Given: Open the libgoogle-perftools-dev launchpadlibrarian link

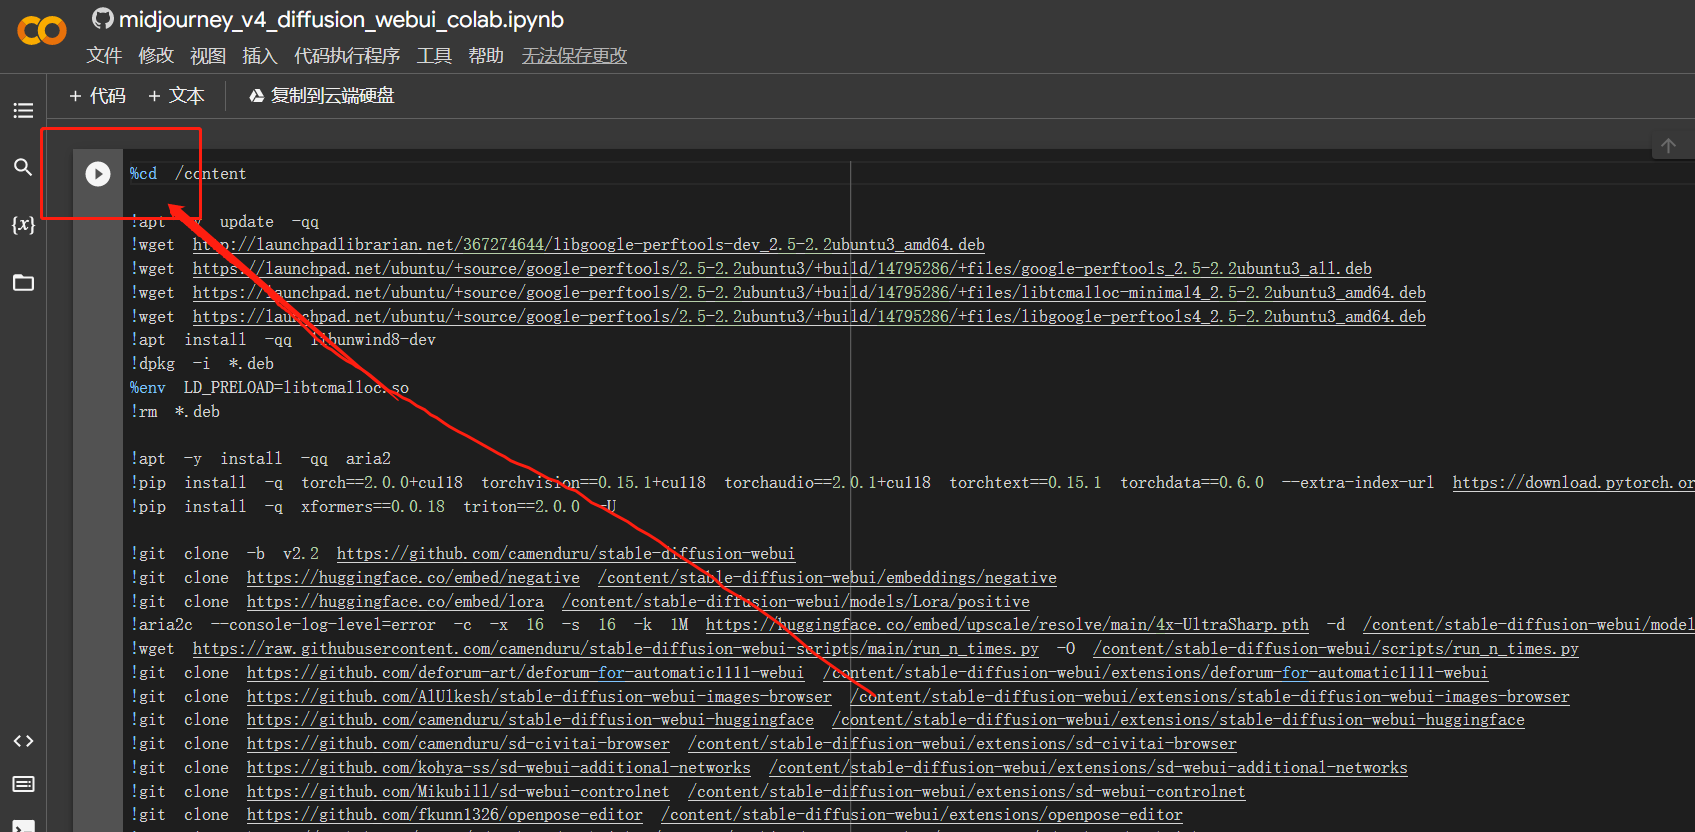Looking at the screenshot, I should 589,245.
